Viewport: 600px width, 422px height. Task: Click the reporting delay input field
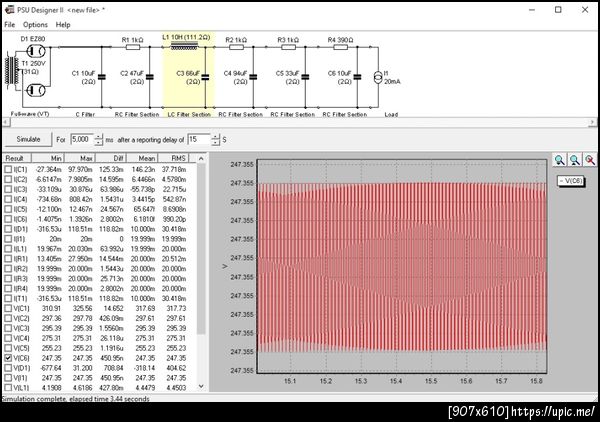click(x=199, y=139)
